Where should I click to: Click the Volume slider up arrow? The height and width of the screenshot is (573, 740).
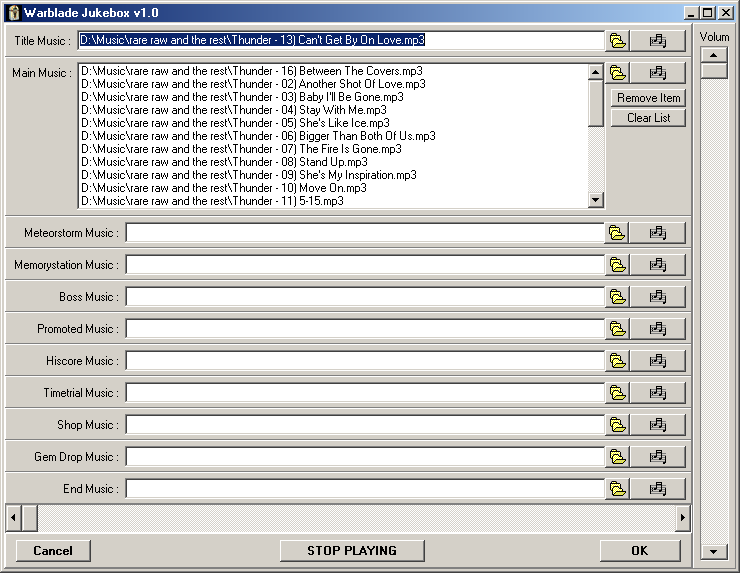(714, 54)
